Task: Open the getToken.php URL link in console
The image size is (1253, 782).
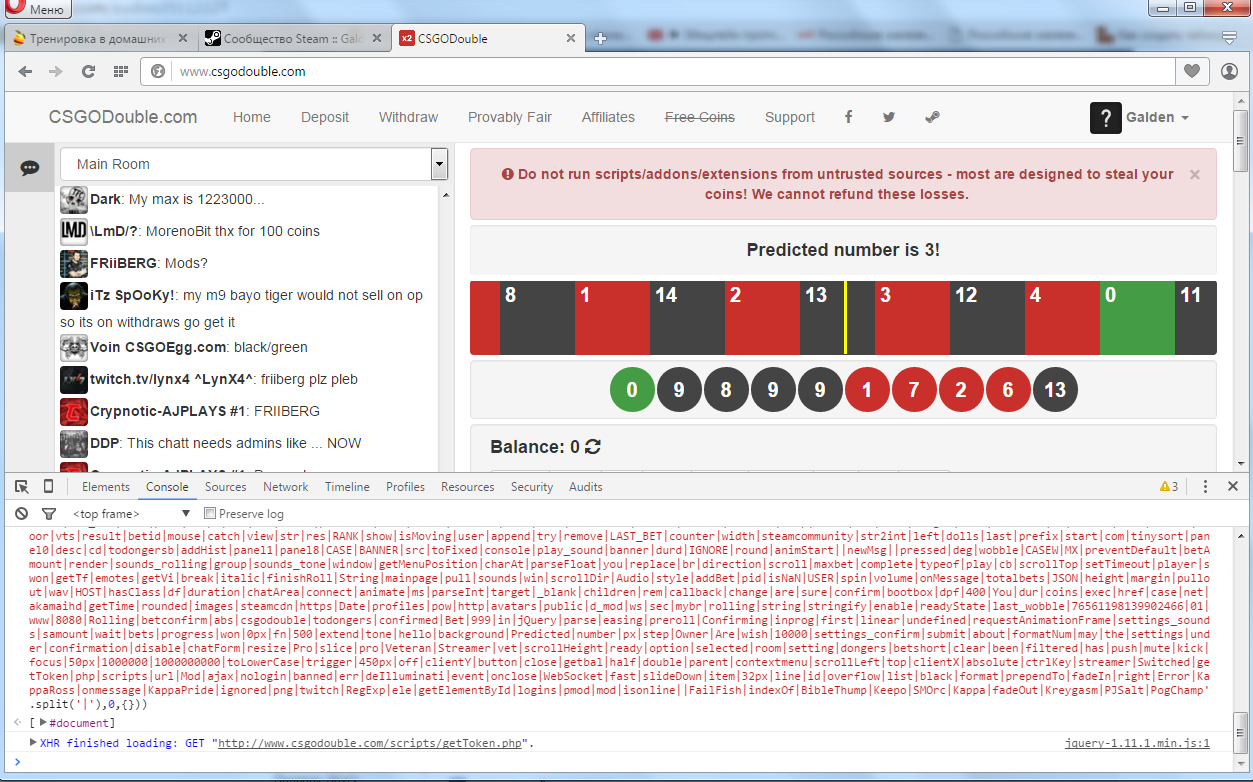Action: (x=371, y=743)
